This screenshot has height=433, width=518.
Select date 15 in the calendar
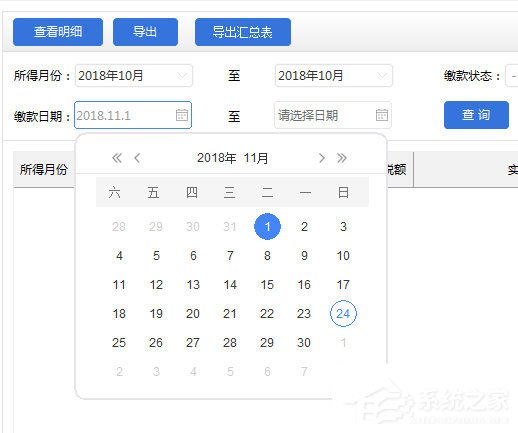pyautogui.click(x=267, y=285)
